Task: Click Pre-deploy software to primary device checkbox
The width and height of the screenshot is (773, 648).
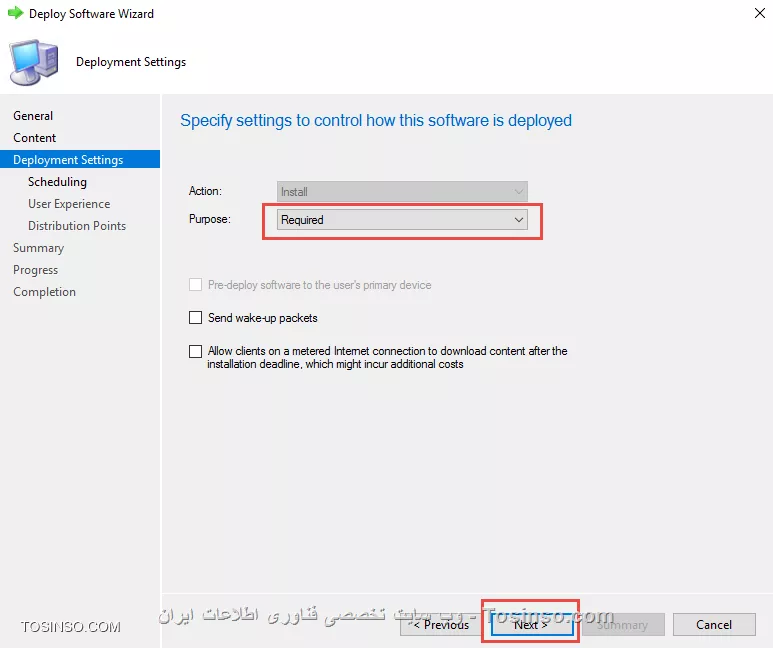Action: click(196, 285)
